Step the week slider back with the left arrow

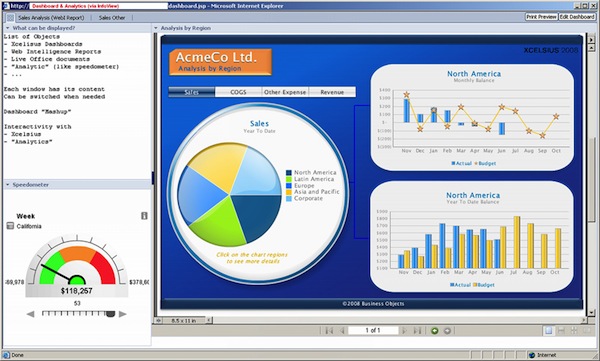point(31,314)
